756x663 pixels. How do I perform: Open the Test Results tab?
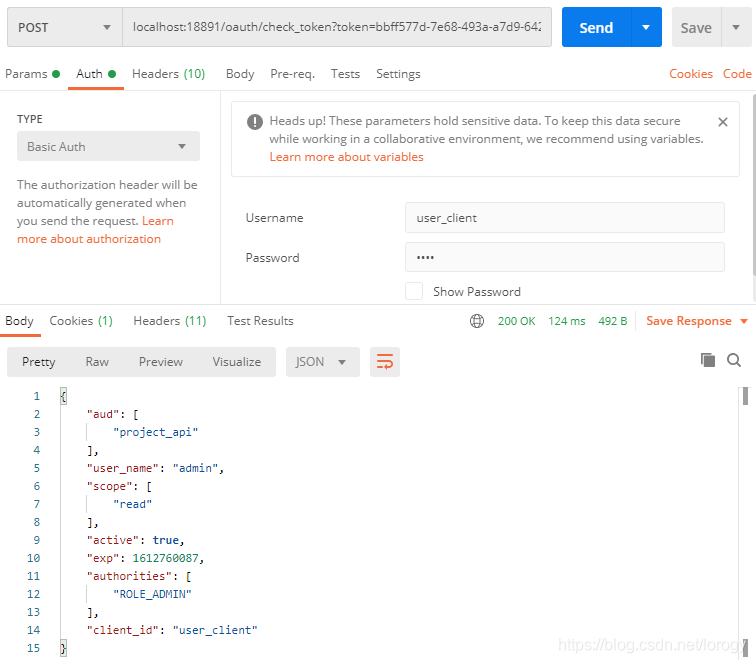click(x=260, y=321)
